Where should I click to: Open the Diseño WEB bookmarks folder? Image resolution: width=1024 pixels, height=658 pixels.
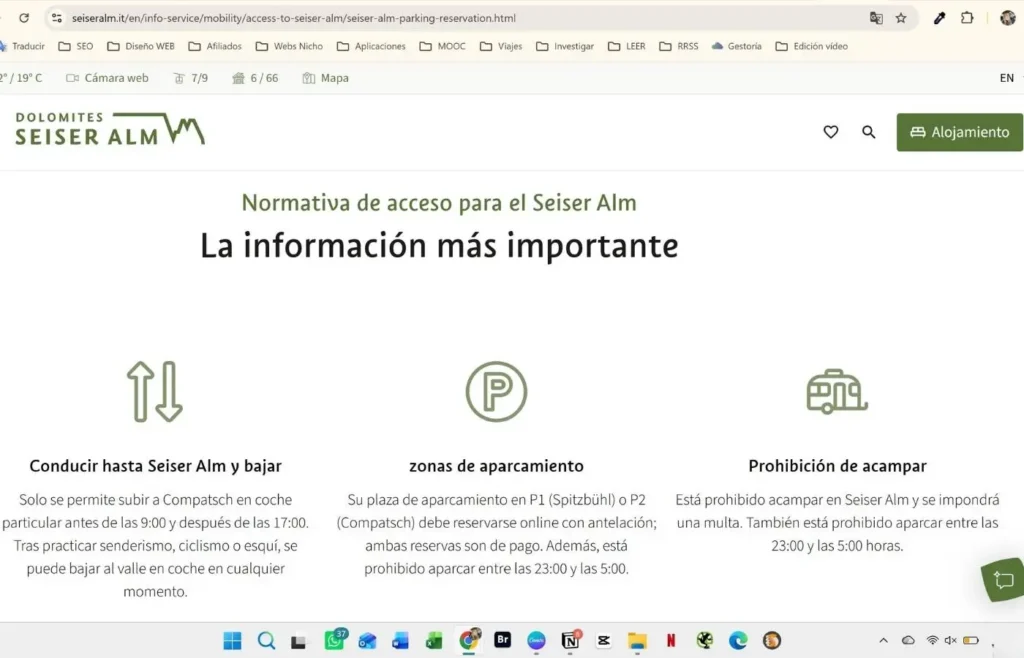coord(141,46)
